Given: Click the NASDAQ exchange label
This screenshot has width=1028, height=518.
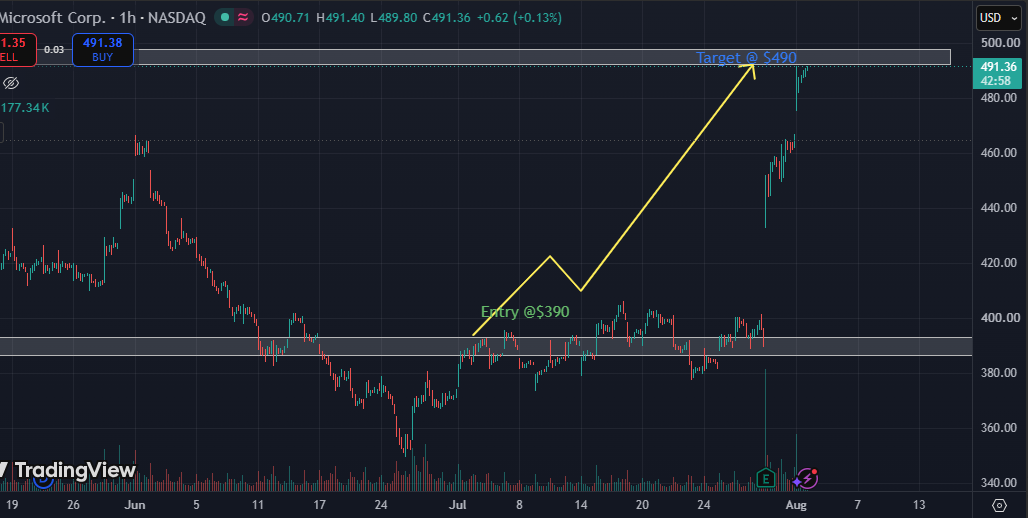Looking at the screenshot, I should (x=176, y=18).
